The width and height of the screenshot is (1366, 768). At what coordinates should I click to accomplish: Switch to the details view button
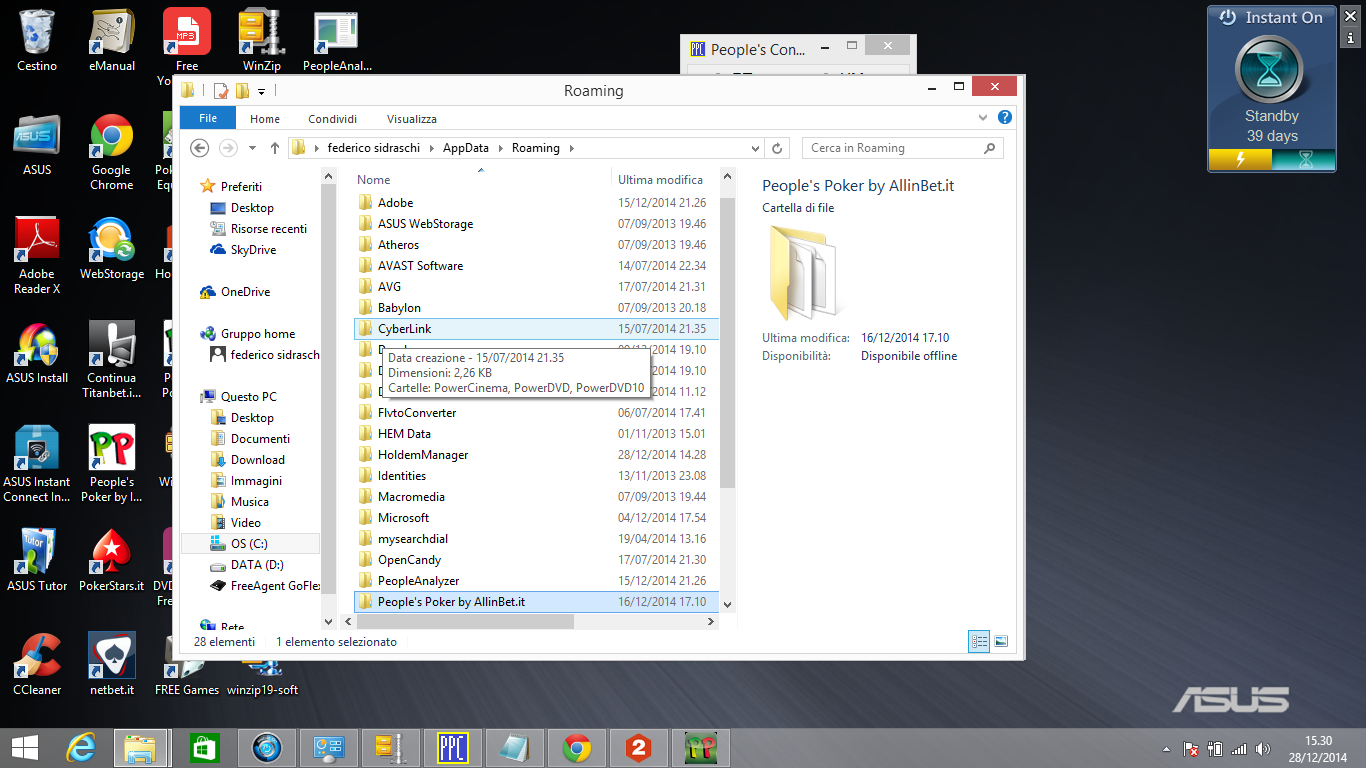tap(979, 642)
